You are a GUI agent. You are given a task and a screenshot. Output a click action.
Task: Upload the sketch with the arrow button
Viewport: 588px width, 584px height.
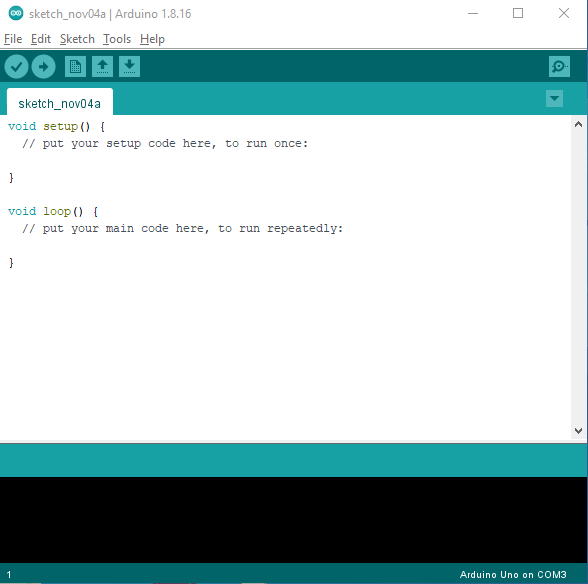click(x=44, y=67)
